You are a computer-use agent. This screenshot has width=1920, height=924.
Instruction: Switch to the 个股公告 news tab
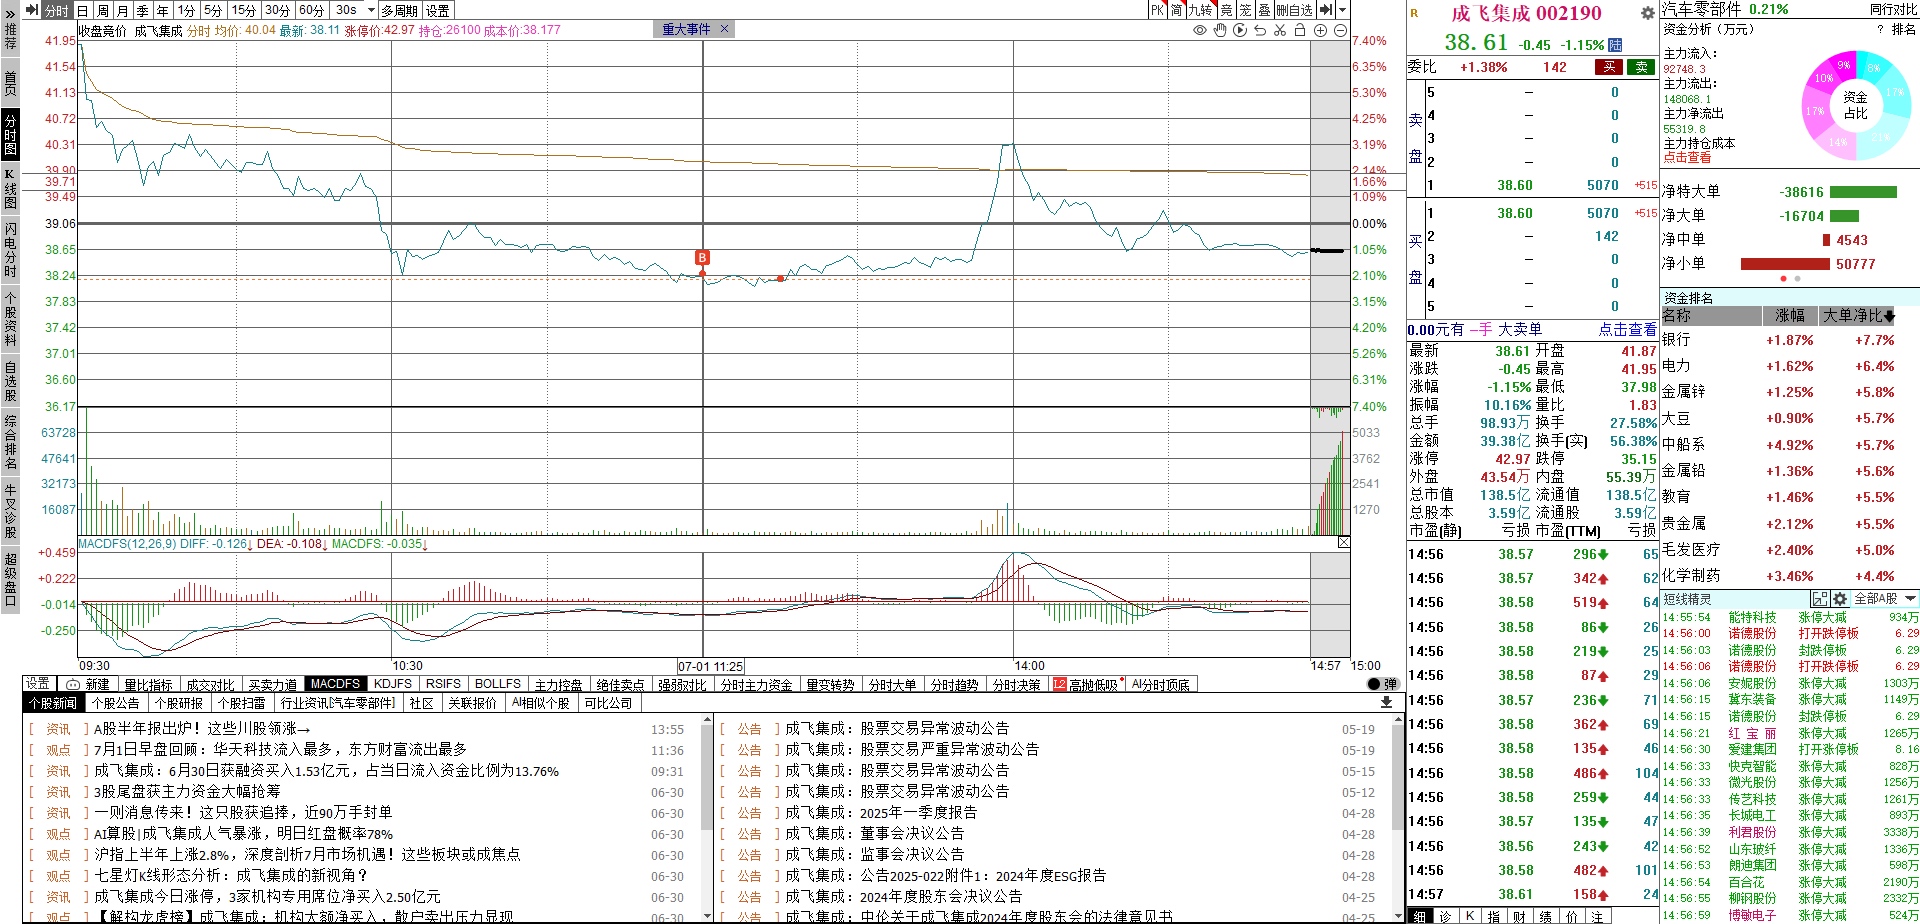[116, 703]
